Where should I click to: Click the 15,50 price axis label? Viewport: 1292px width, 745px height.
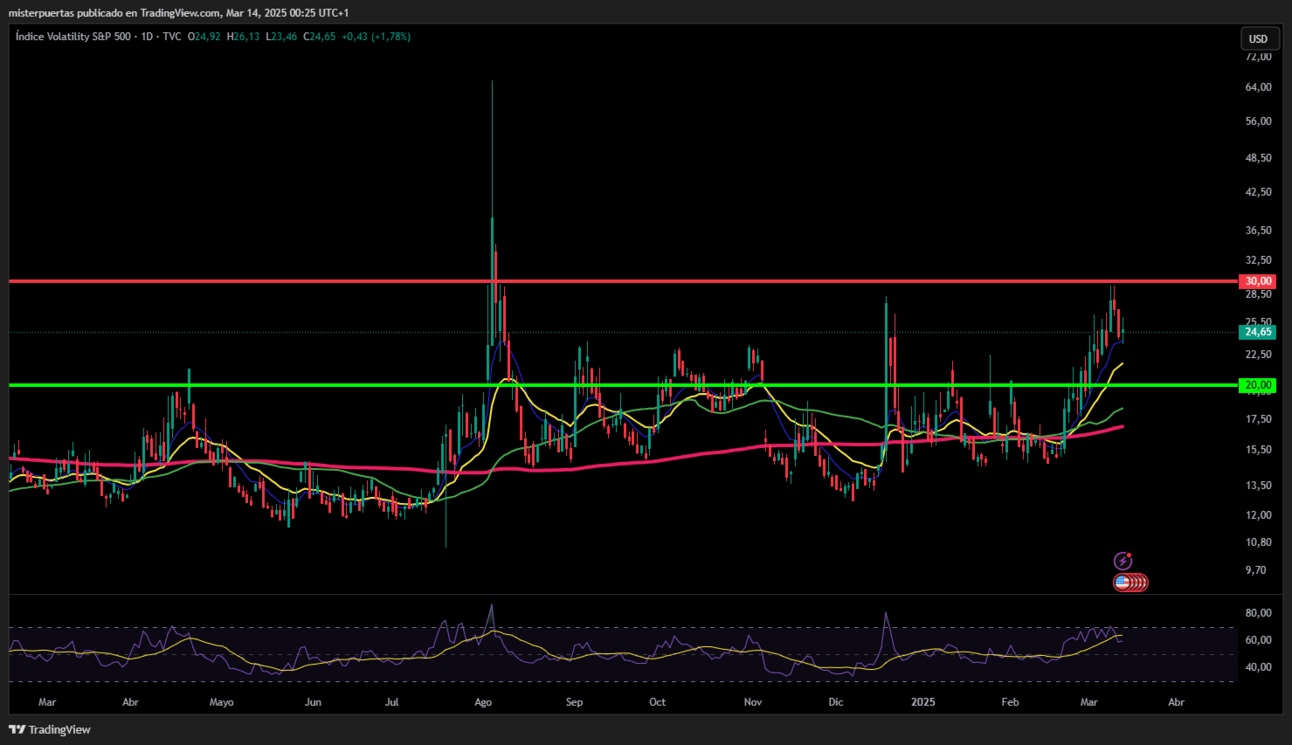tap(1257, 449)
